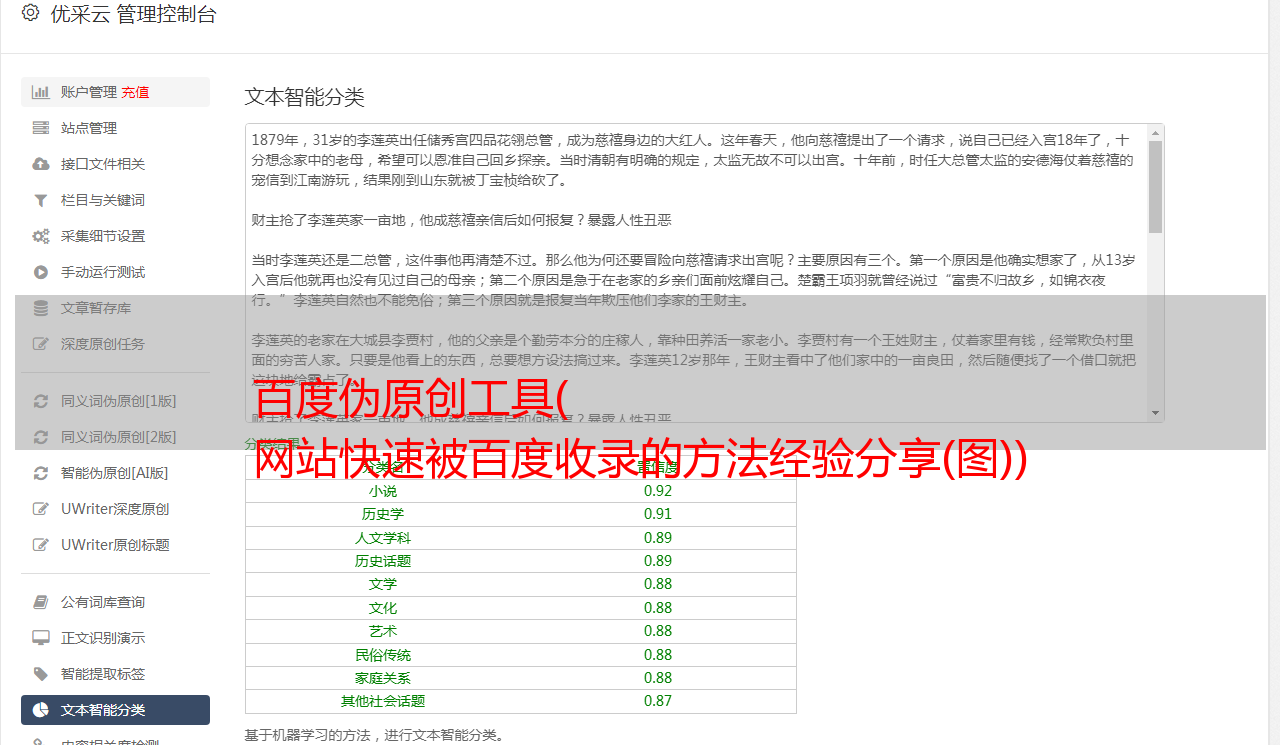The width and height of the screenshot is (1280, 745).
Task: Select 智能提取标签 in the sidebar
Action: (115, 674)
